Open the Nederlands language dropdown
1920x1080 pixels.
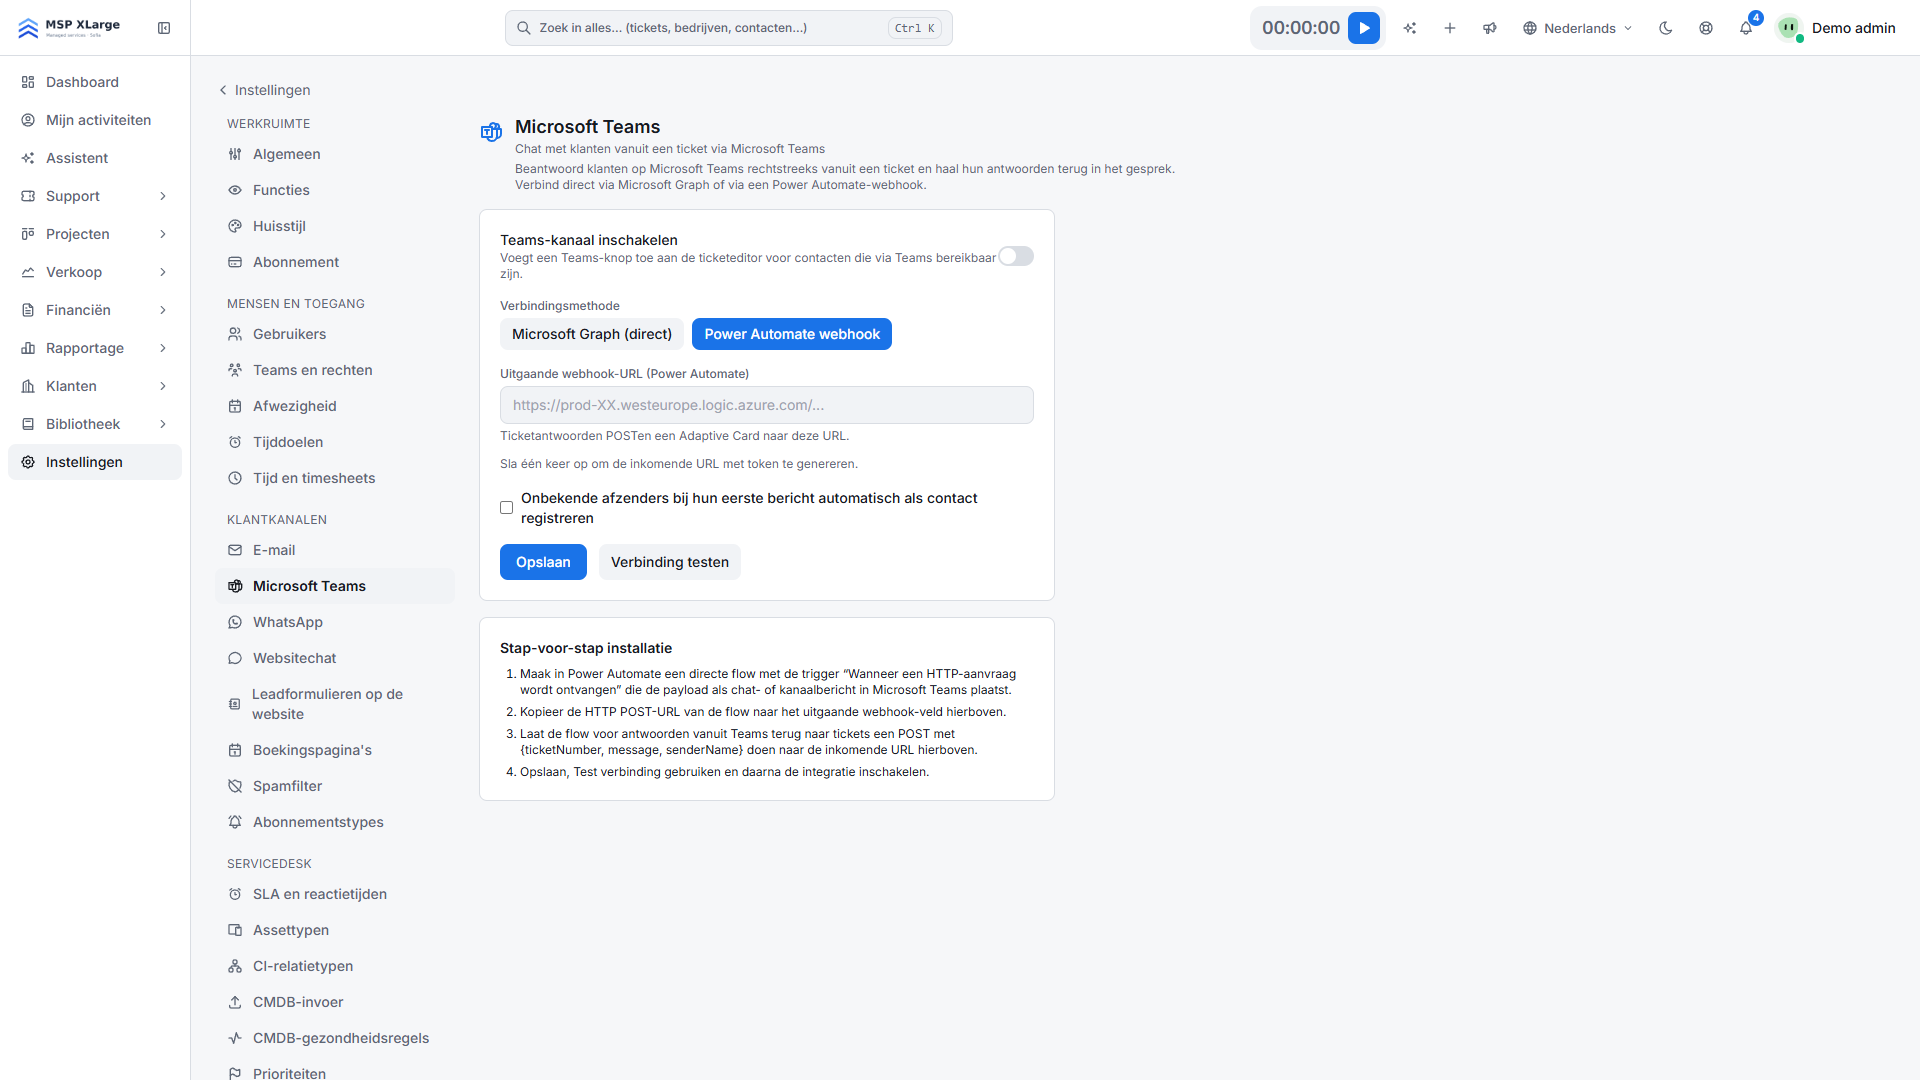(1578, 28)
